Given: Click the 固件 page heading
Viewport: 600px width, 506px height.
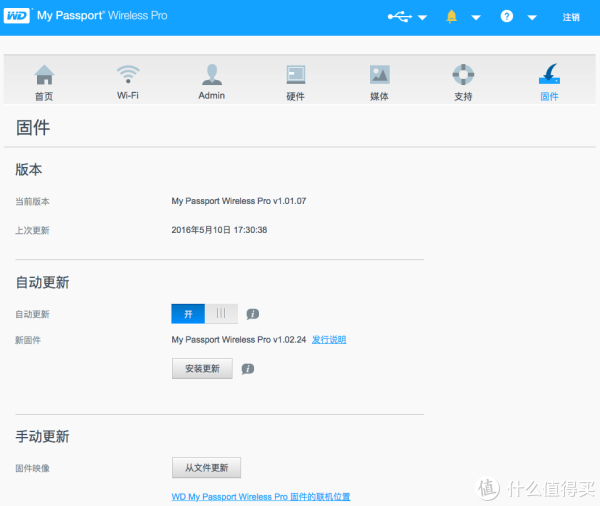Looking at the screenshot, I should point(33,127).
